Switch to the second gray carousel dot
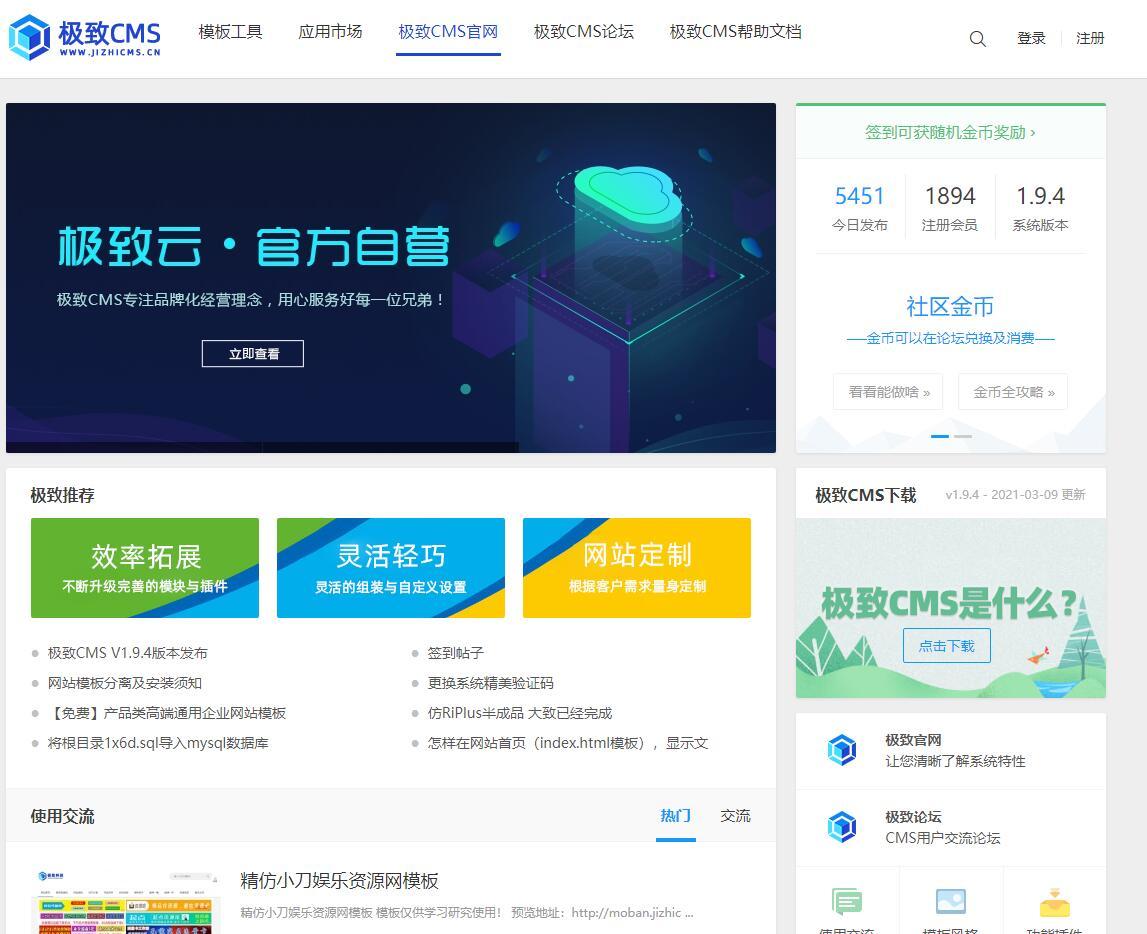Image resolution: width=1147 pixels, height=934 pixels. coord(962,436)
